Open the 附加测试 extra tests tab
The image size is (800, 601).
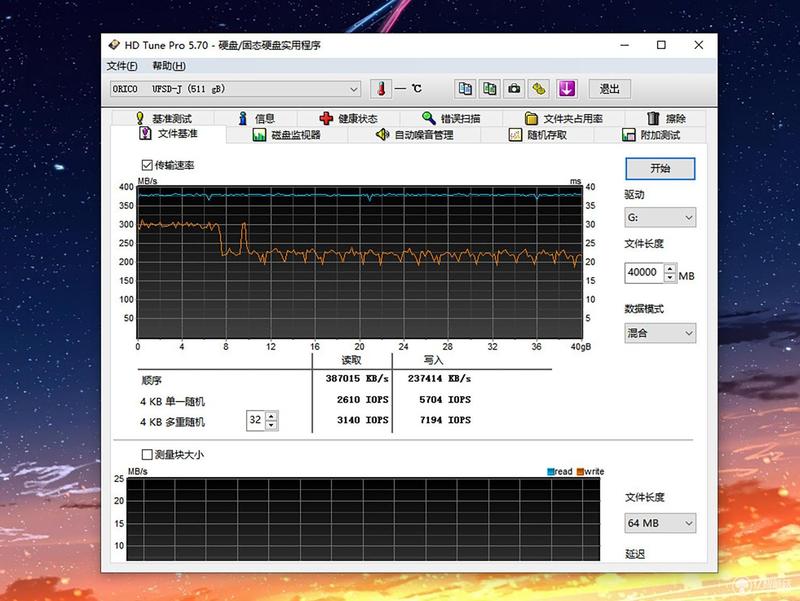click(651, 135)
